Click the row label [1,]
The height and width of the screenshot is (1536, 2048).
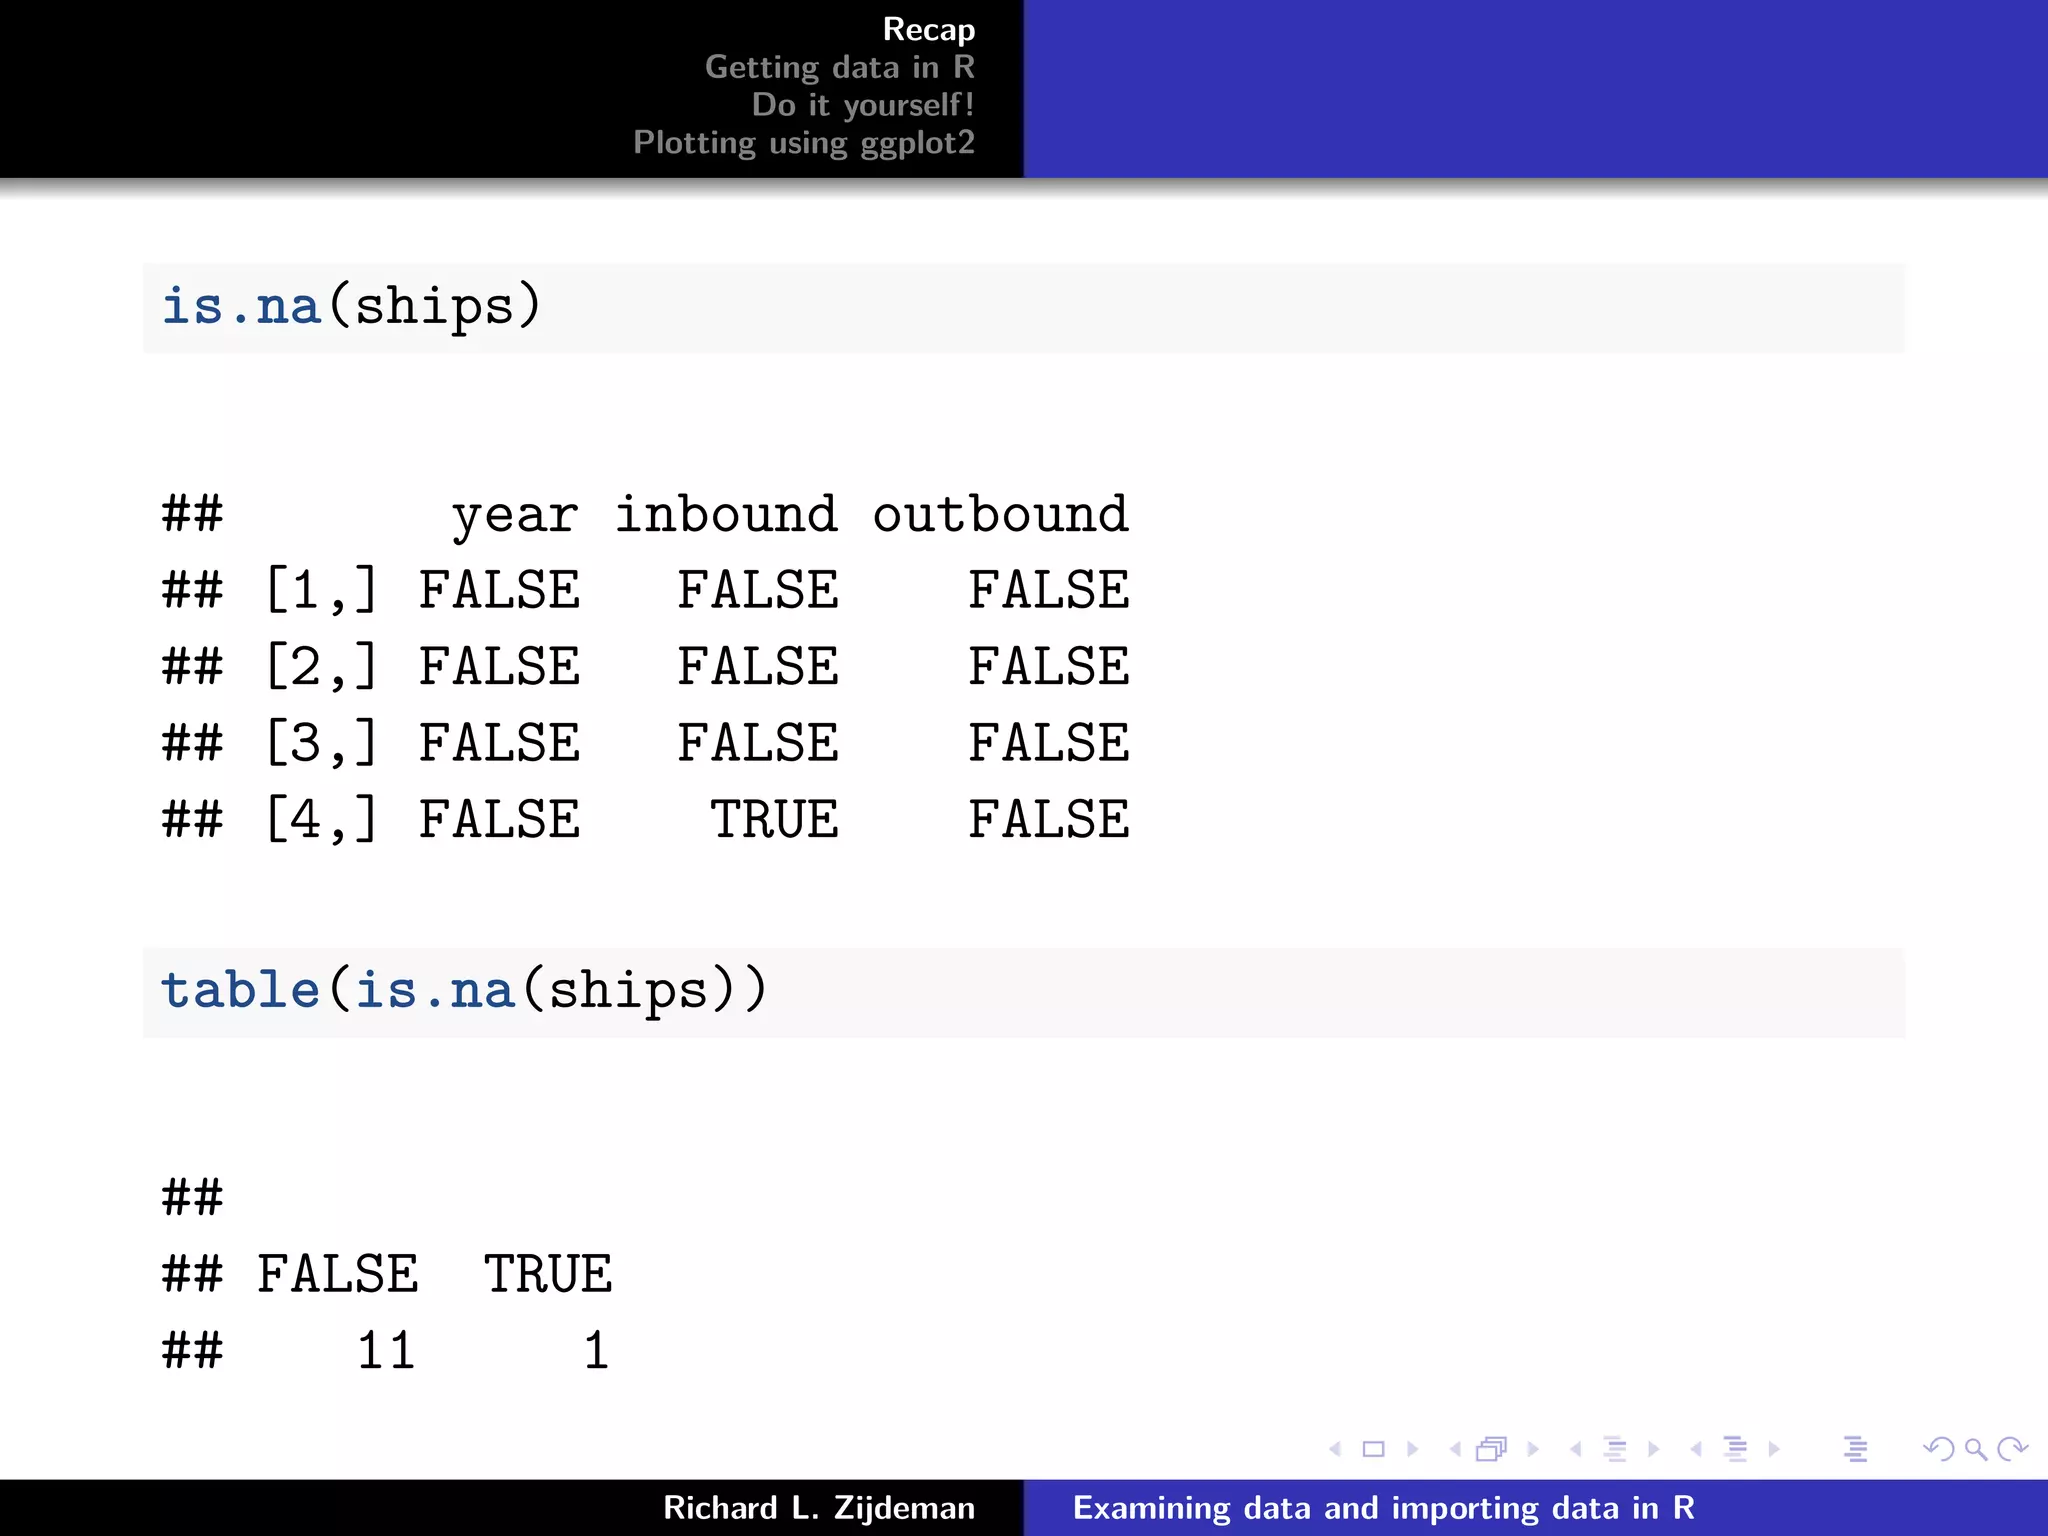[x=322, y=590]
